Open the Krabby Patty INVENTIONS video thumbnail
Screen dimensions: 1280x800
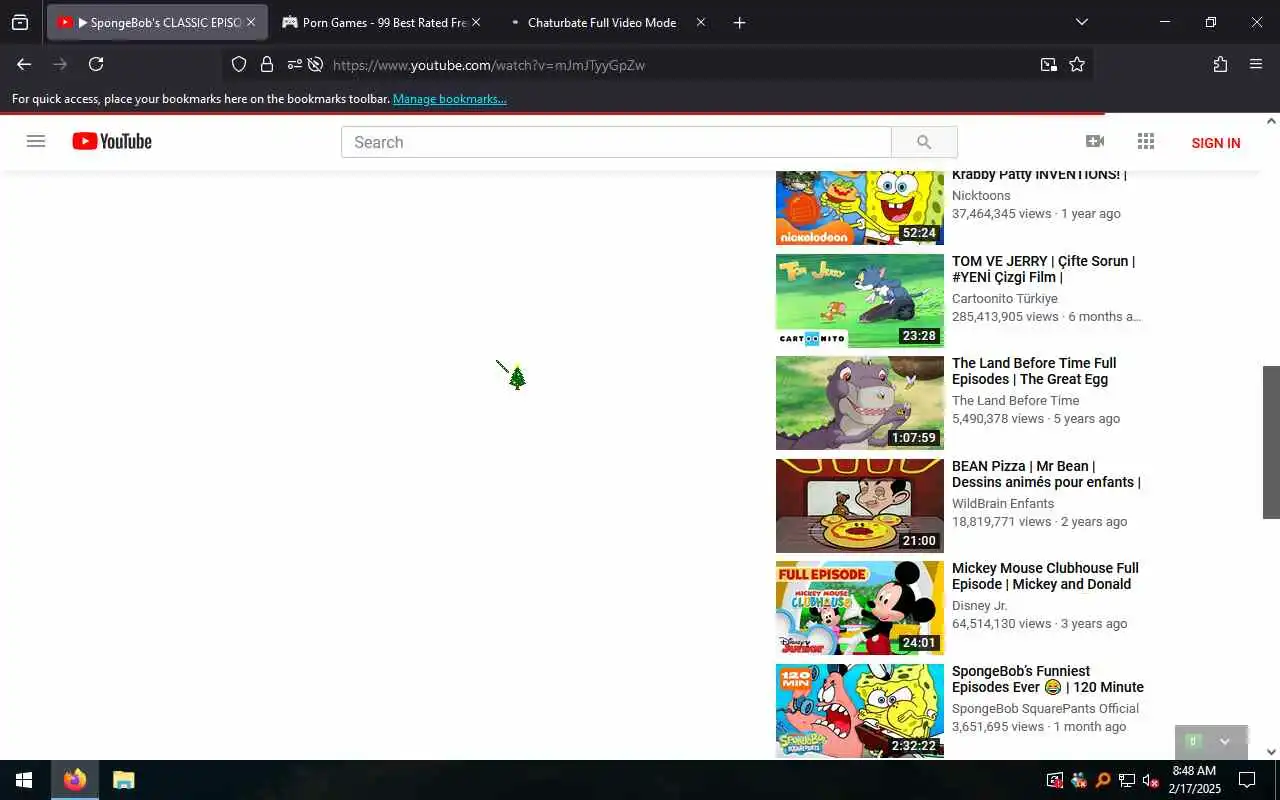[860, 208]
